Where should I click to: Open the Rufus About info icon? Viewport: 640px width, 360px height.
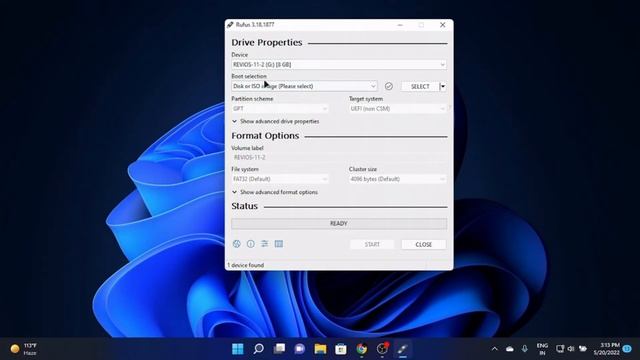click(x=251, y=244)
